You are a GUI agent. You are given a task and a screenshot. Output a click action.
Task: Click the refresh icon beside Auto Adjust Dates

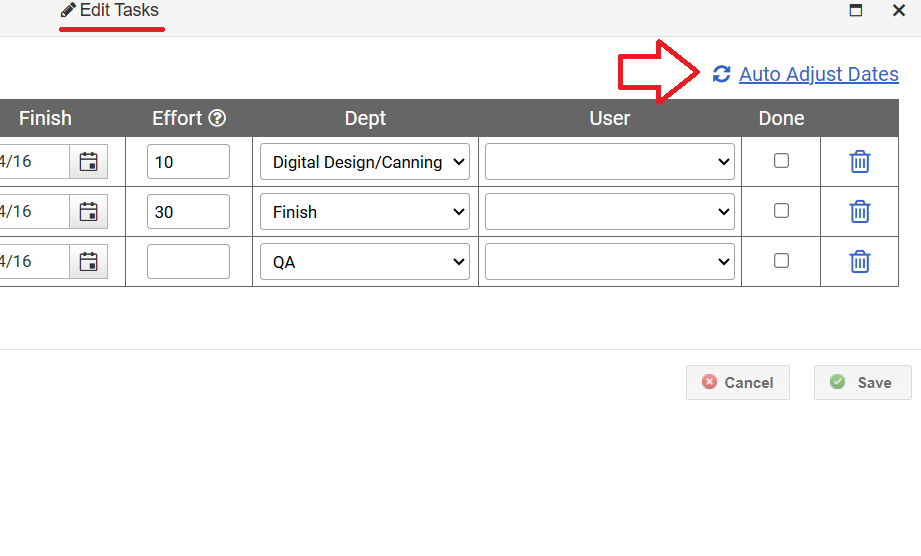721,74
